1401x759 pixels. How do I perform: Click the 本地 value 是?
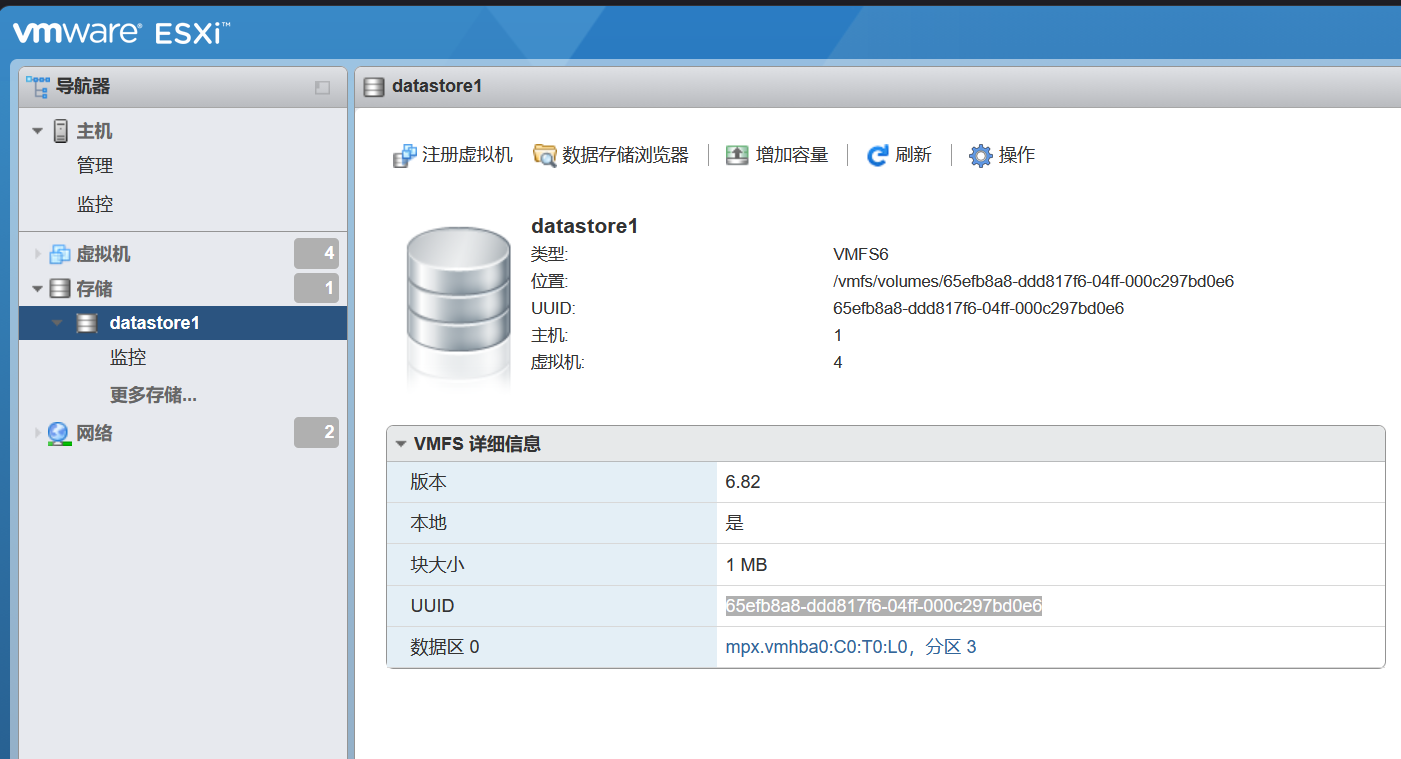735,523
